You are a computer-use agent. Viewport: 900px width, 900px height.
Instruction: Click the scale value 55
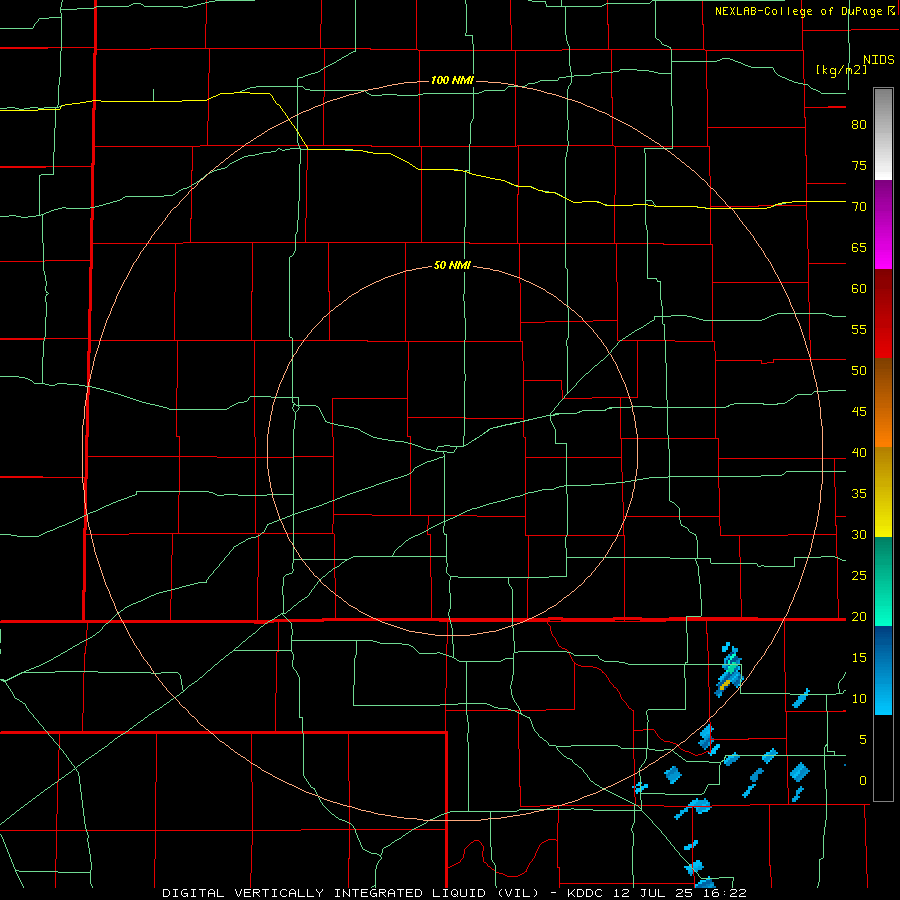tap(859, 329)
